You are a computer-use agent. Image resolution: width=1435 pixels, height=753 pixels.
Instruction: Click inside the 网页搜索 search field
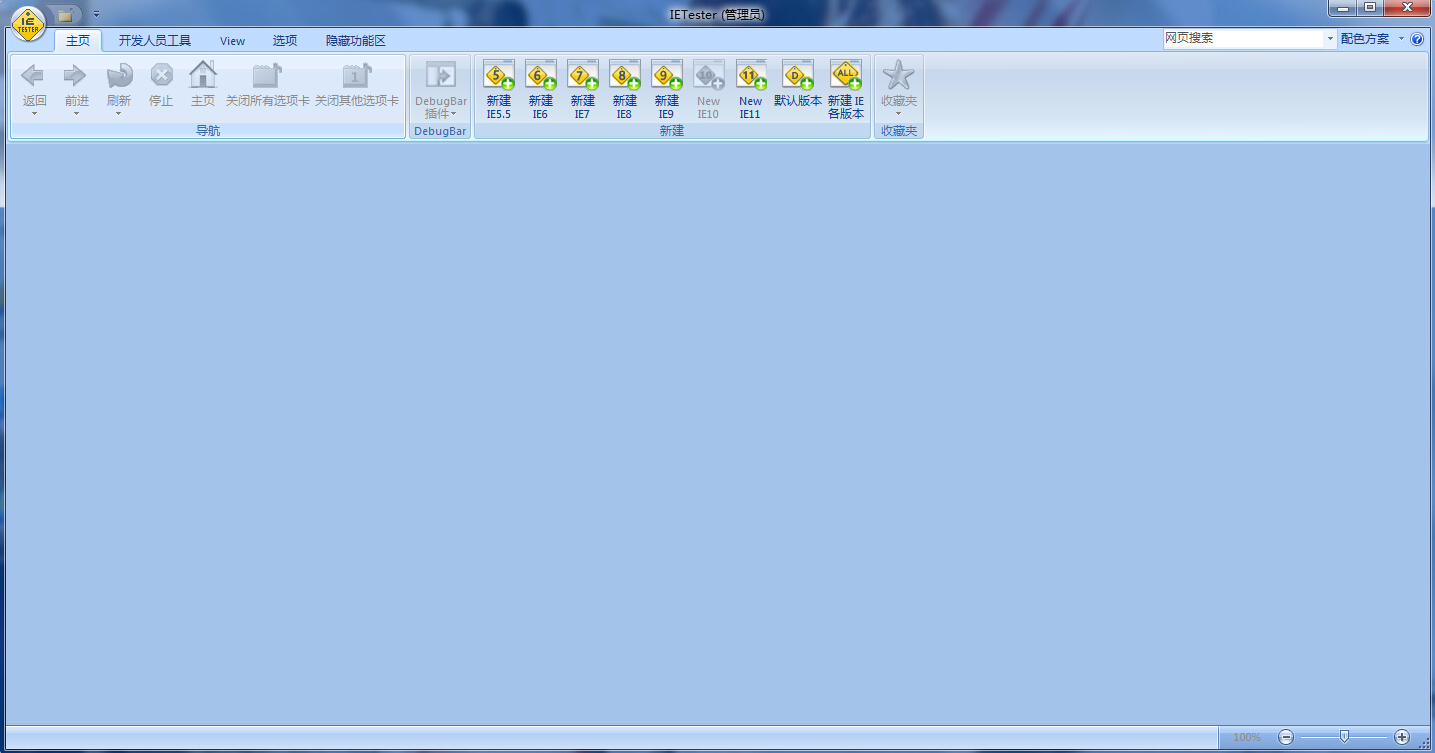[1243, 39]
